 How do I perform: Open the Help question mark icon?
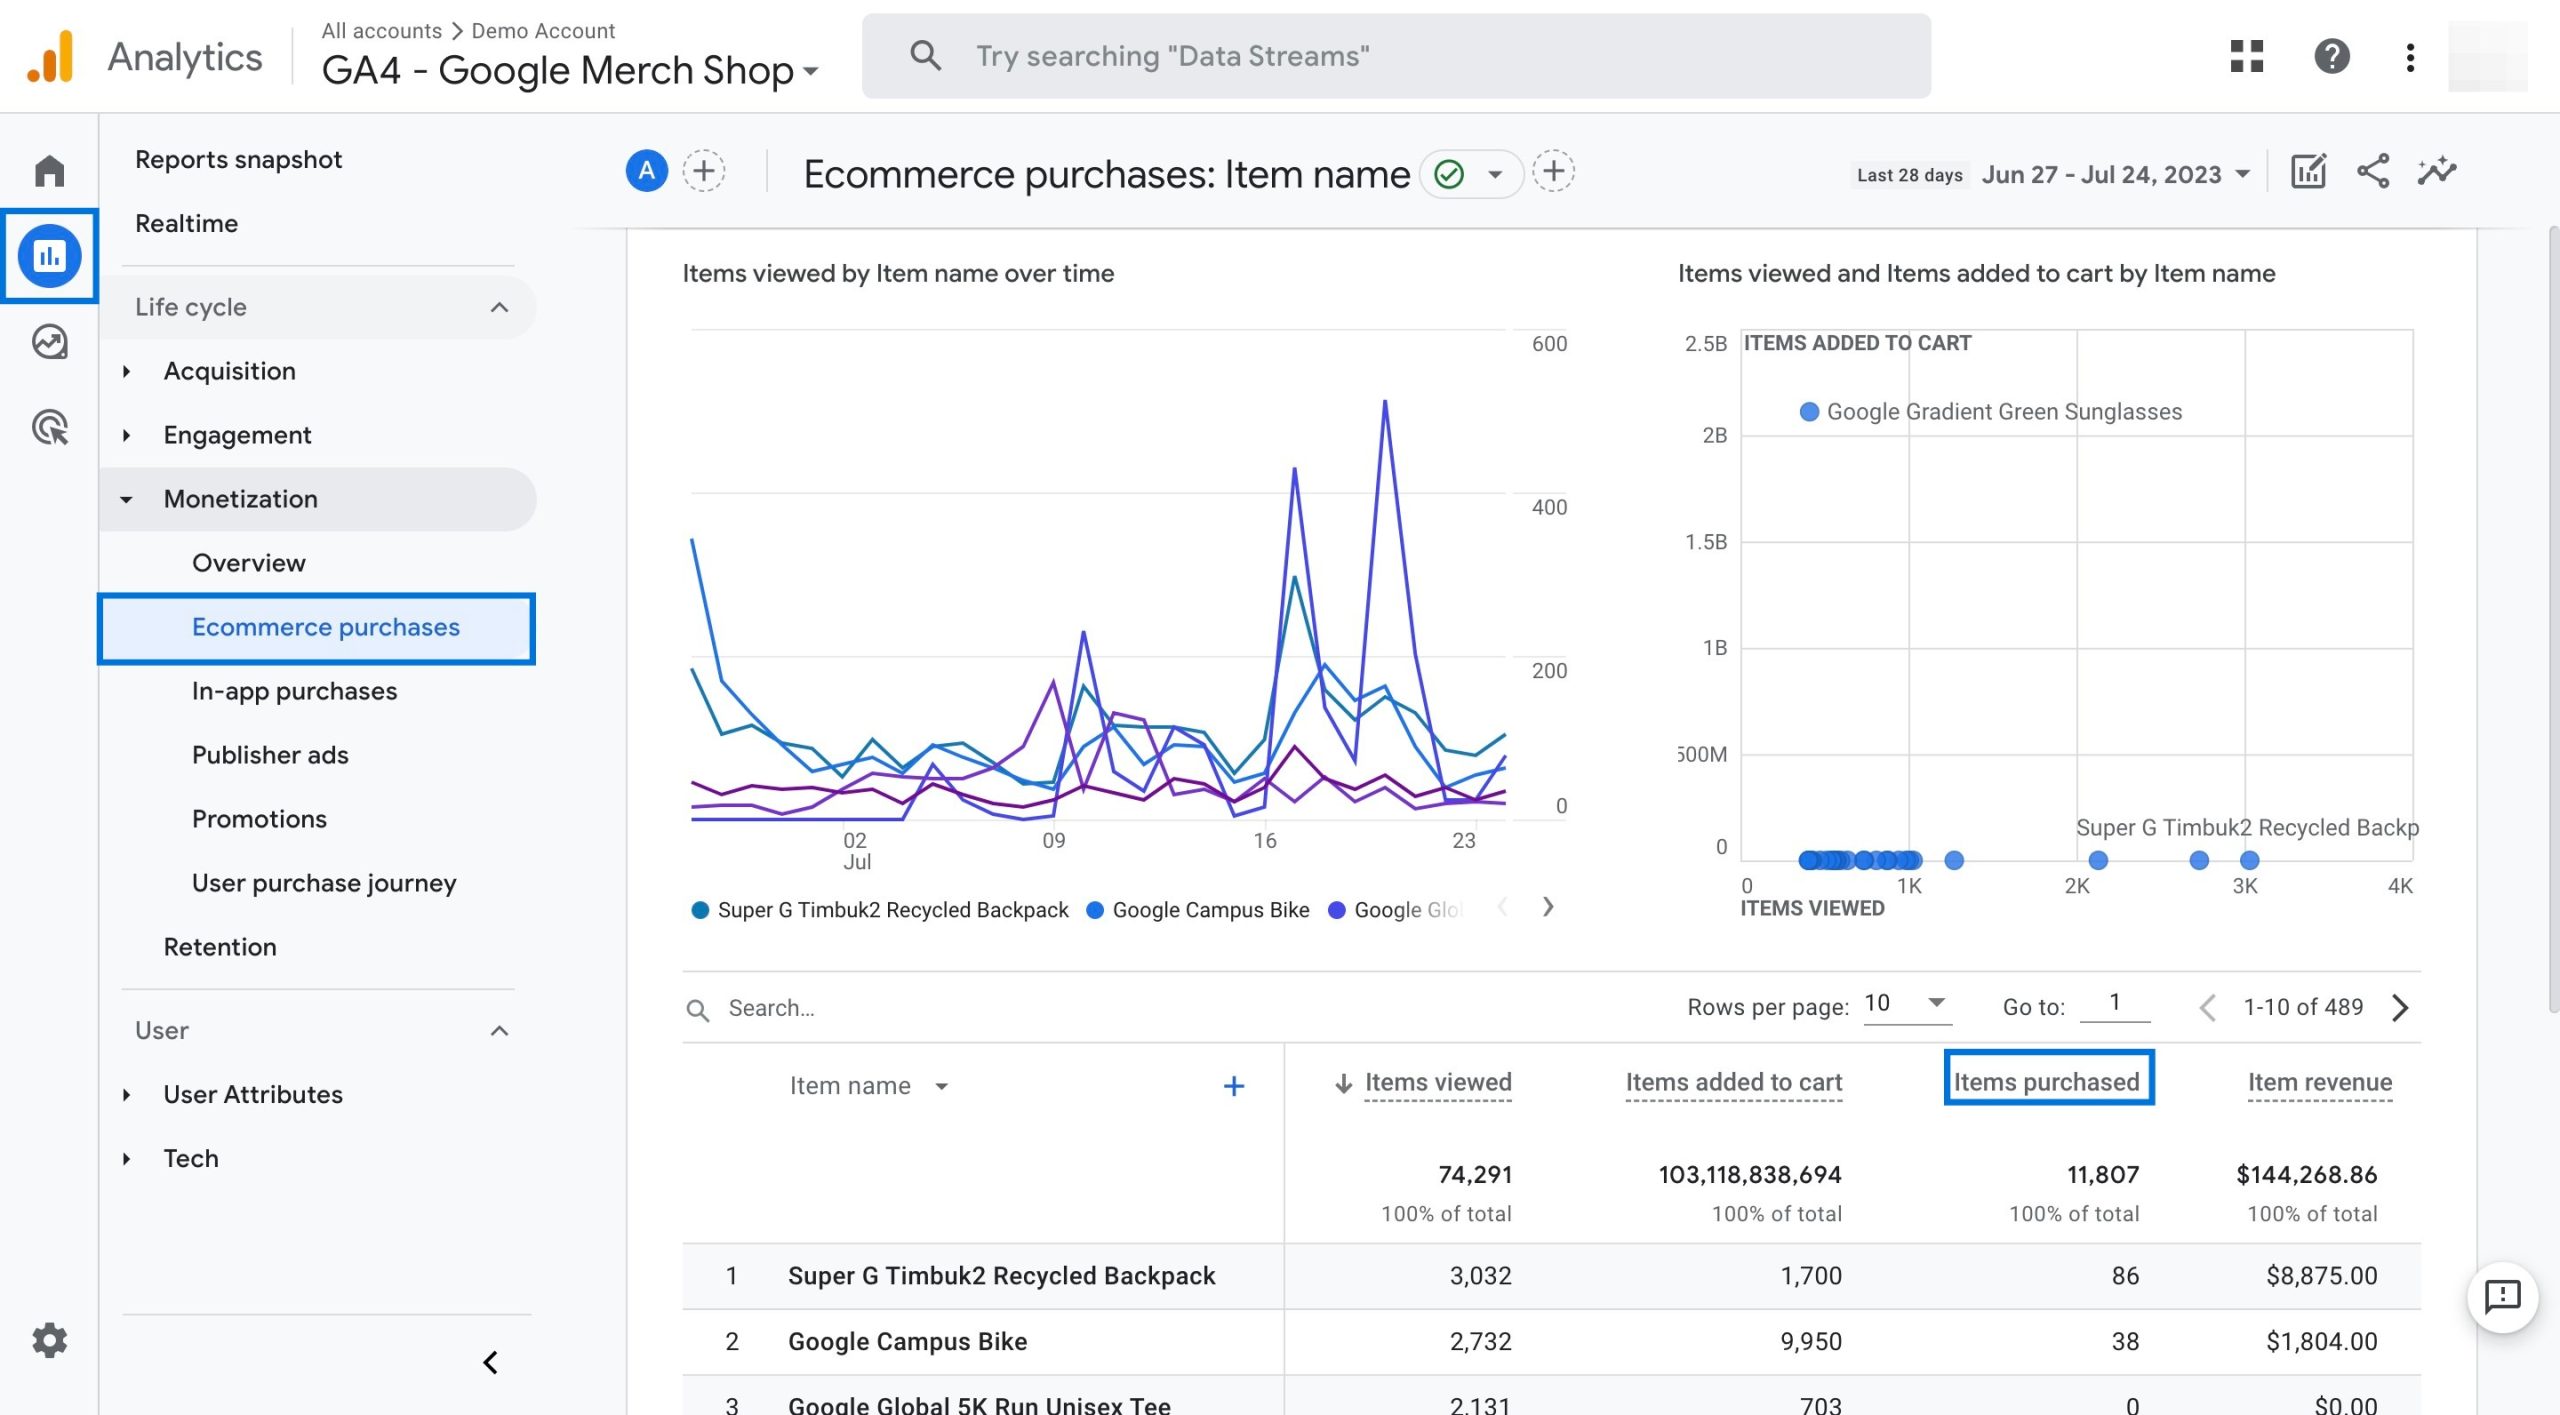click(x=2331, y=56)
